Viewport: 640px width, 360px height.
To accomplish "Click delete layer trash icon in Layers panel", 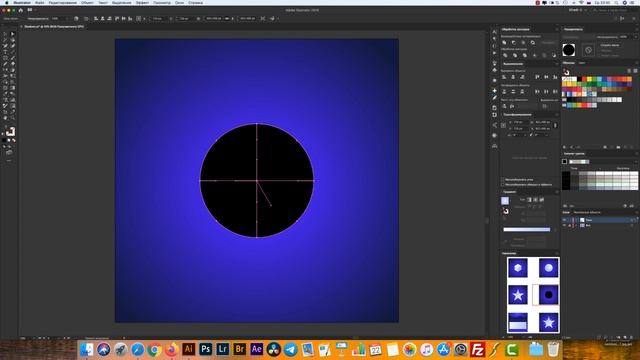I will [x=632, y=338].
